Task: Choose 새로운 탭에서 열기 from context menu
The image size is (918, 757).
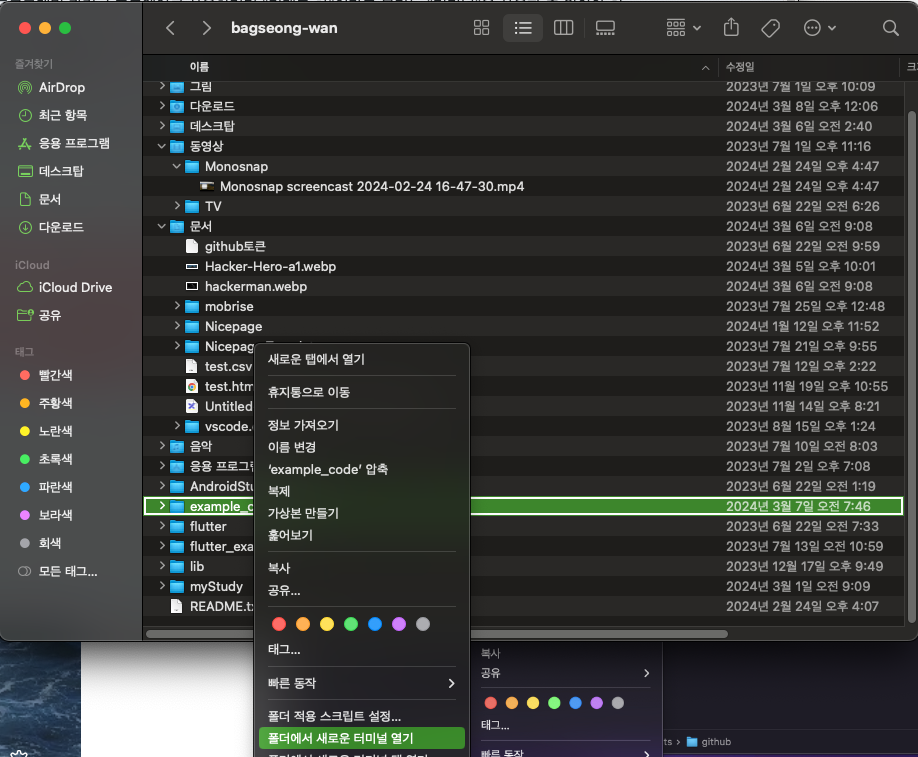Action: click(x=362, y=359)
